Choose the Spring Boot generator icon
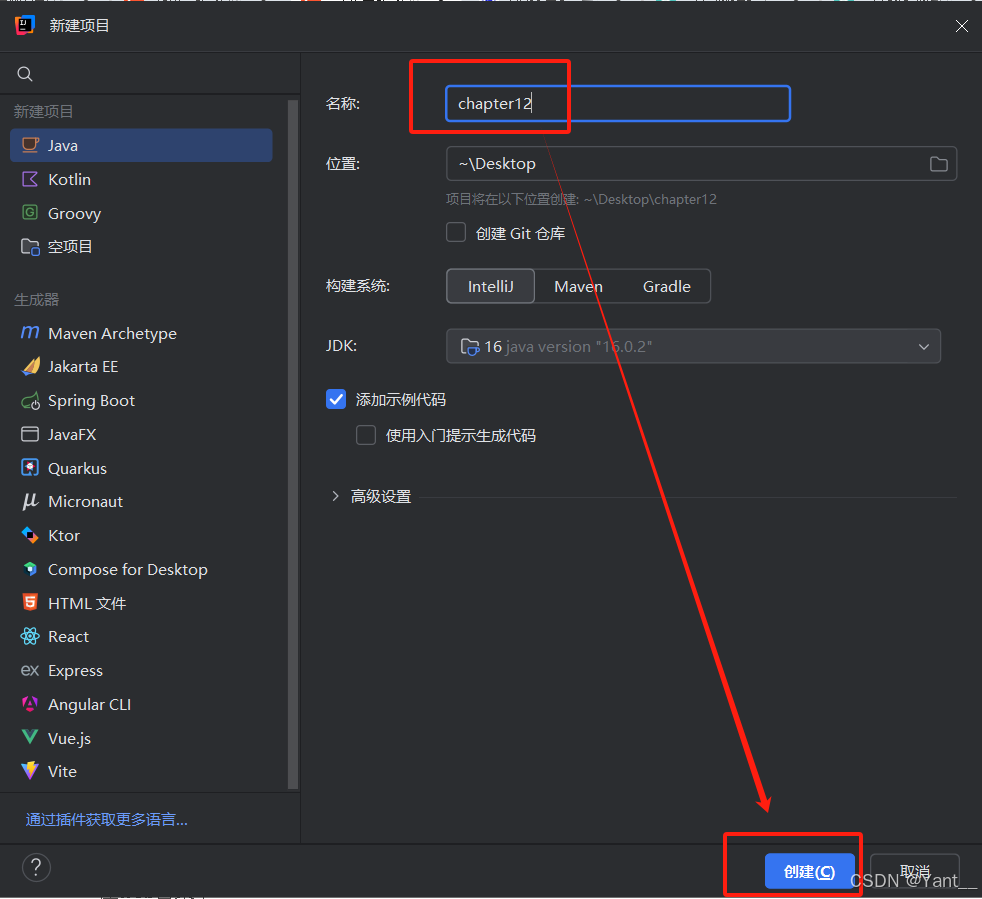Viewport: 982px width, 899px height. click(30, 400)
